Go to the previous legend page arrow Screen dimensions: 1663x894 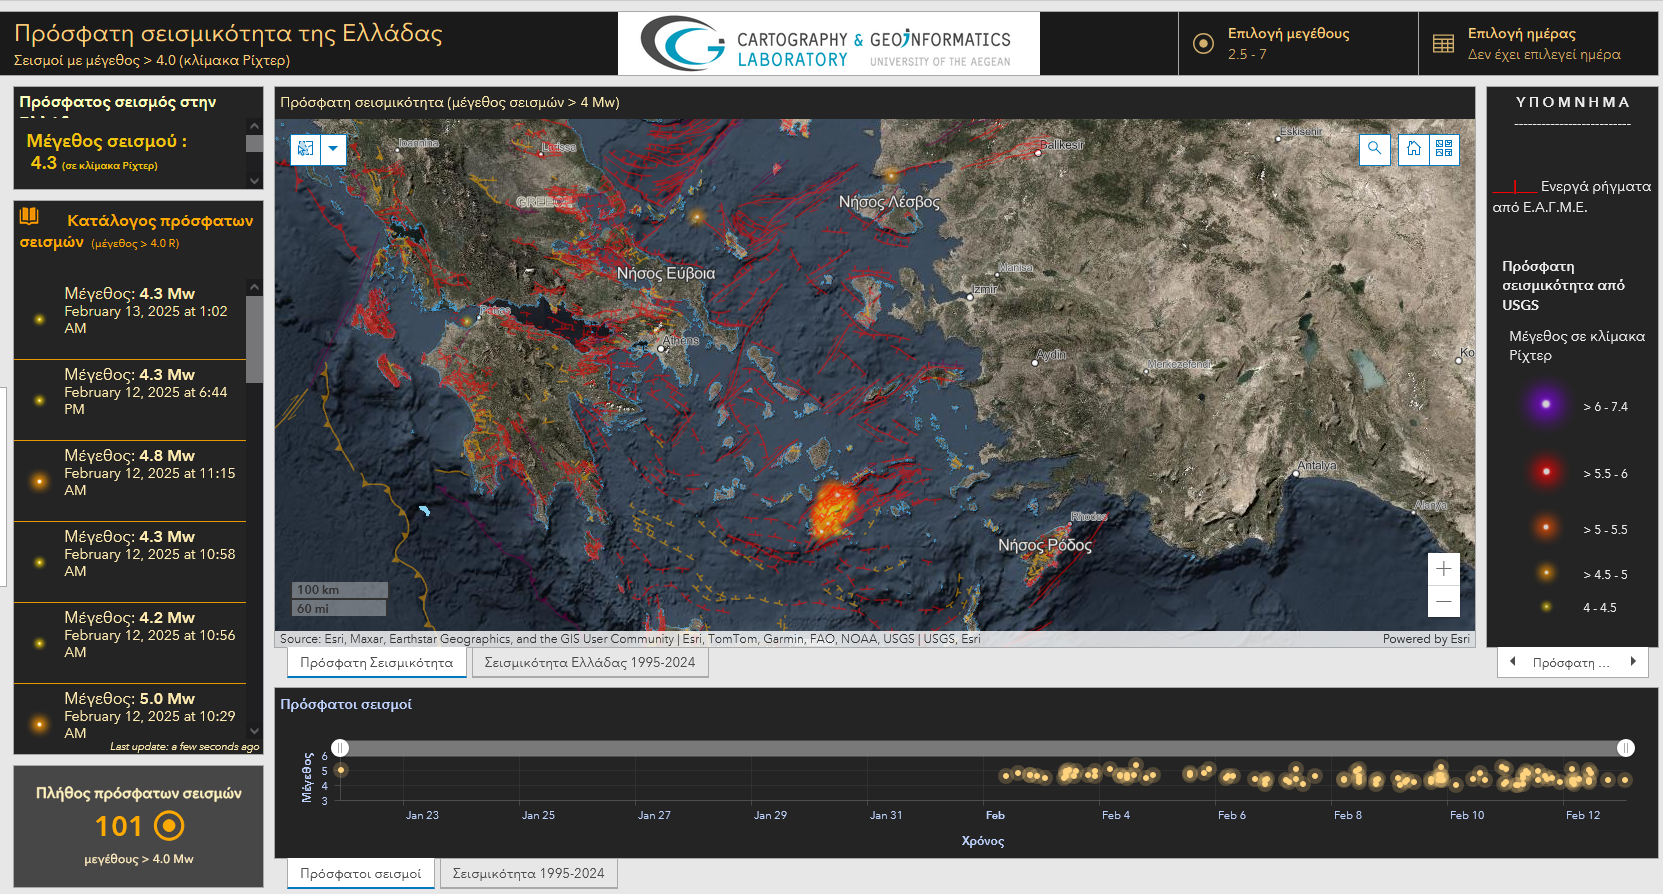click(x=1513, y=662)
